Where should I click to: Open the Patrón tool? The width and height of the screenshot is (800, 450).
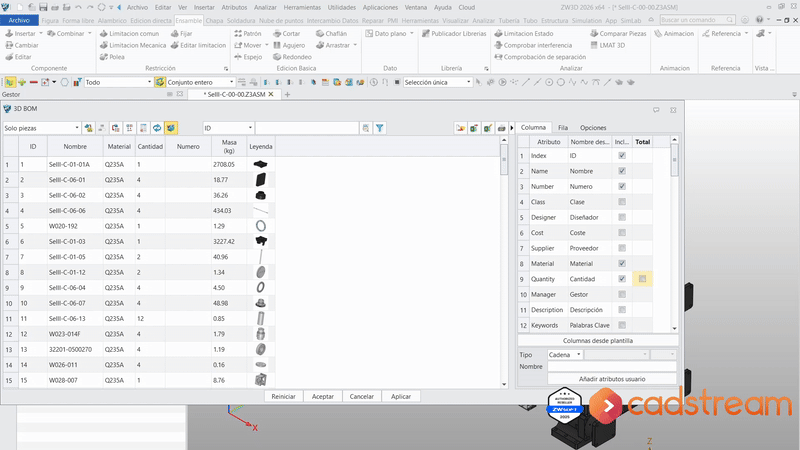(248, 33)
